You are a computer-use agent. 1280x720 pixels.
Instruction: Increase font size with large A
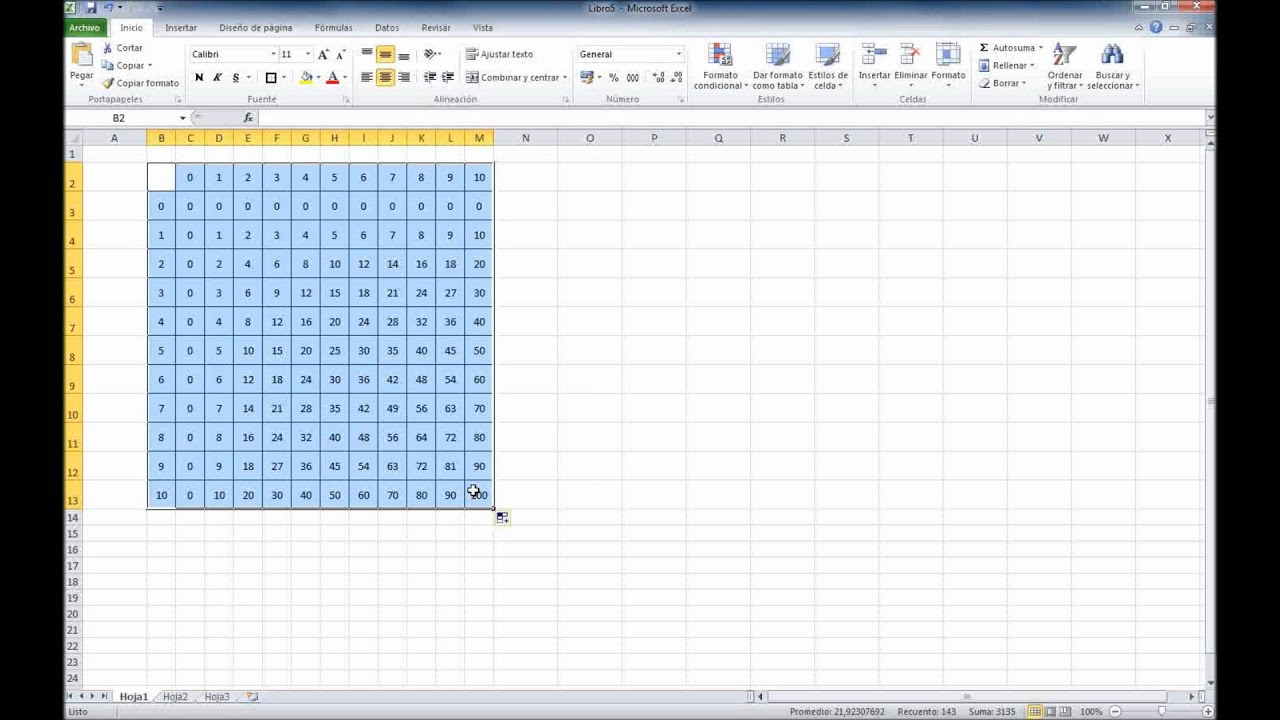pyautogui.click(x=323, y=54)
